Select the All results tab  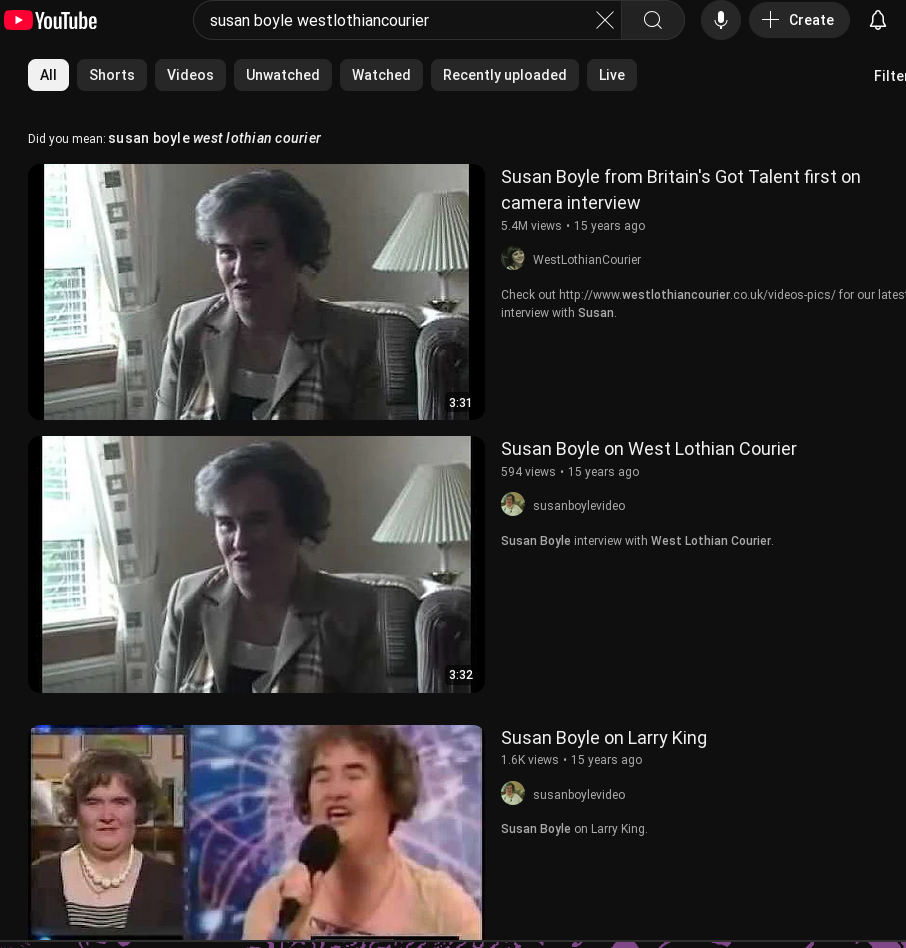coord(48,75)
